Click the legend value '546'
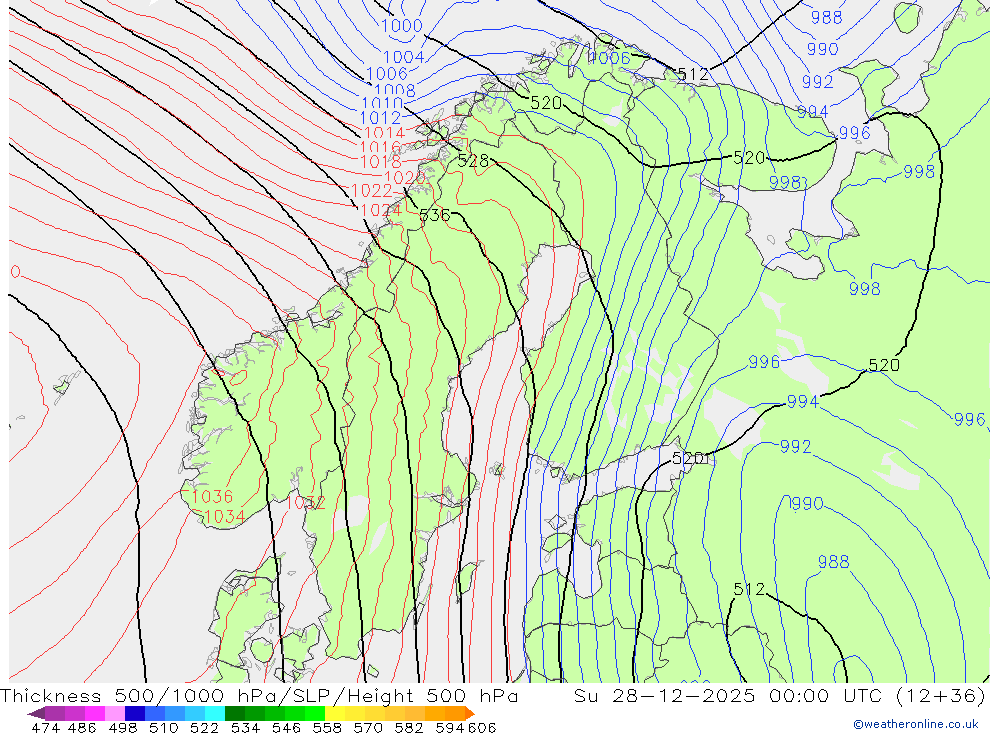The image size is (1000, 733). (x=286, y=727)
